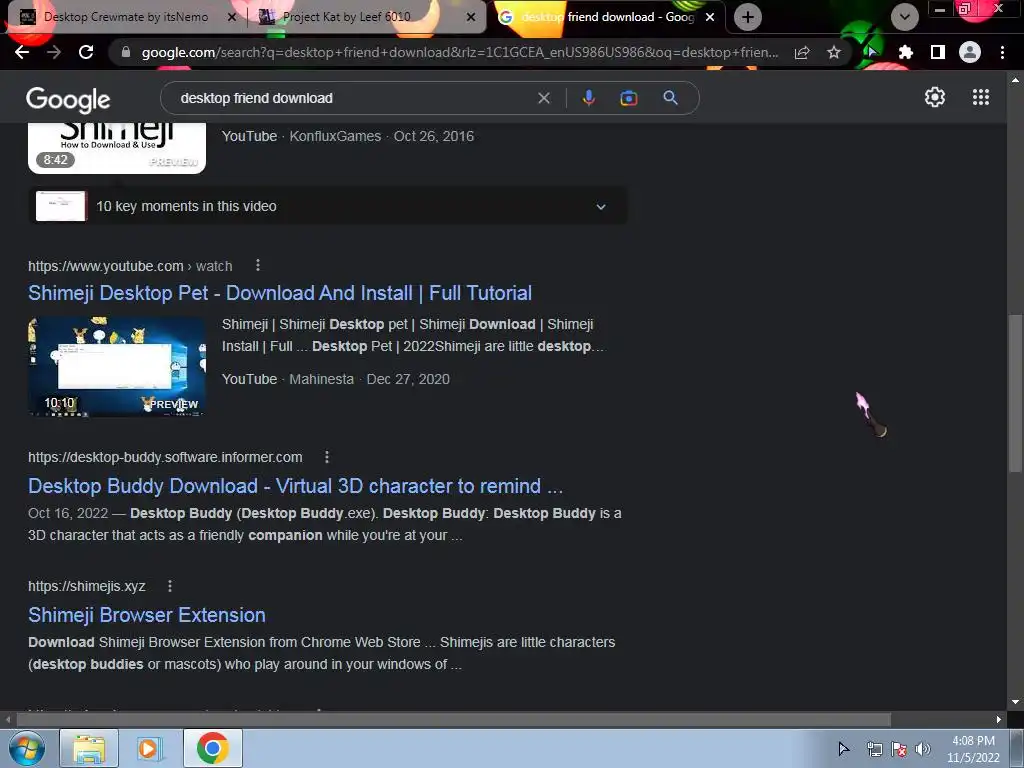The height and width of the screenshot is (768, 1024).
Task: Open the tab search dropdown arrow
Action: pos(904,17)
